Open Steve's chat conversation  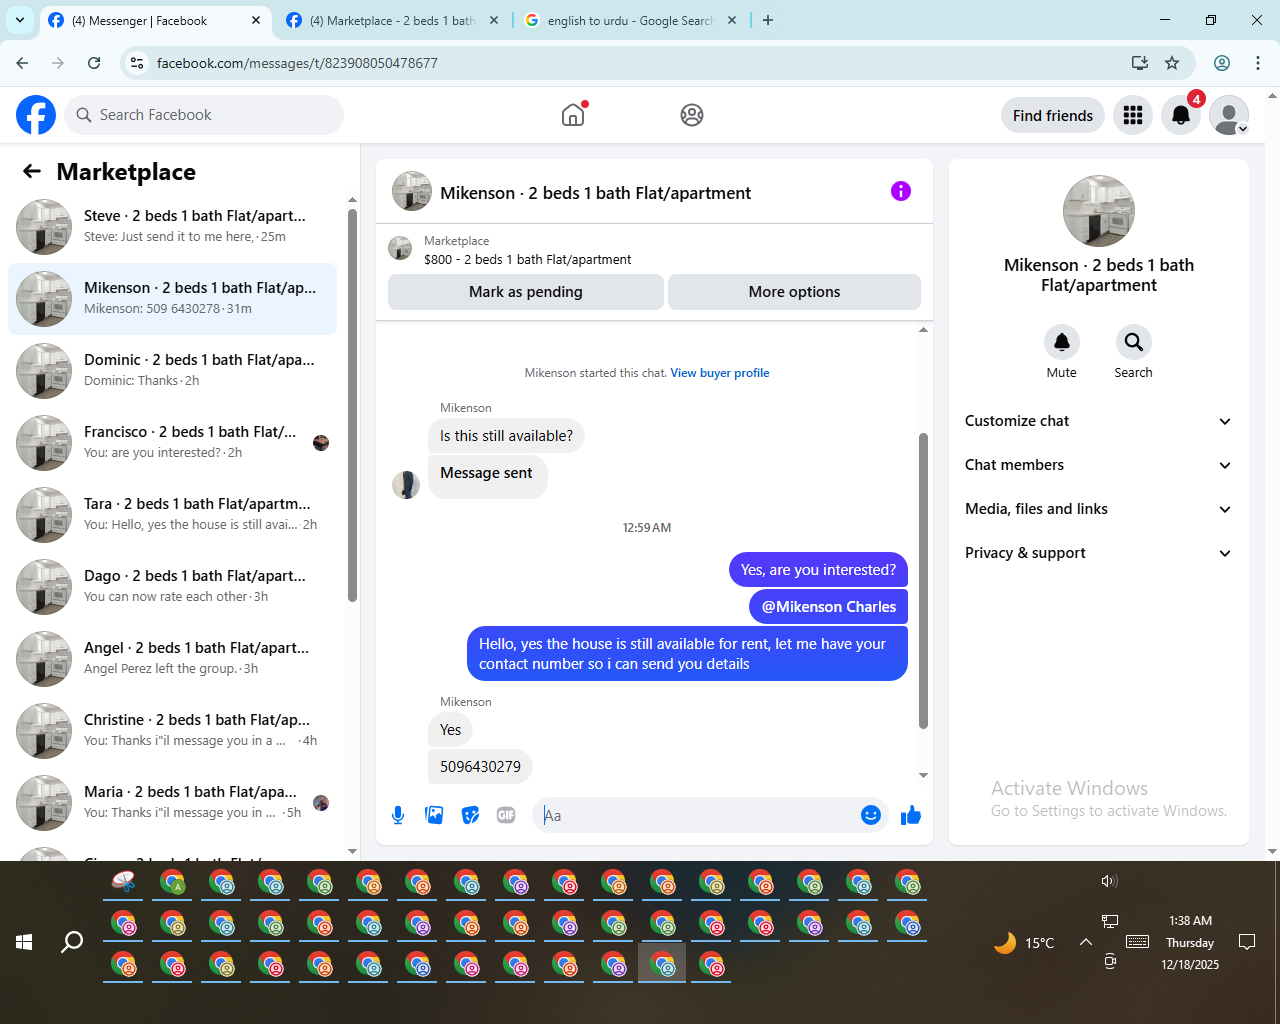coord(172,227)
